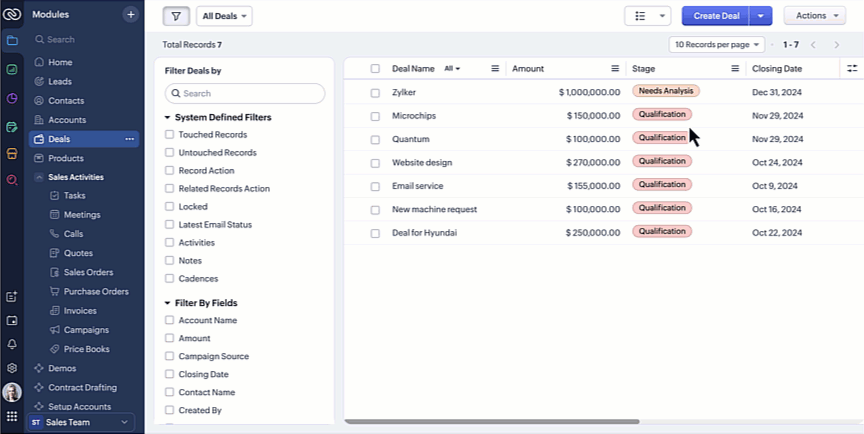Go to the Contacts module
Screen dimensions: 864x434
click(x=66, y=101)
